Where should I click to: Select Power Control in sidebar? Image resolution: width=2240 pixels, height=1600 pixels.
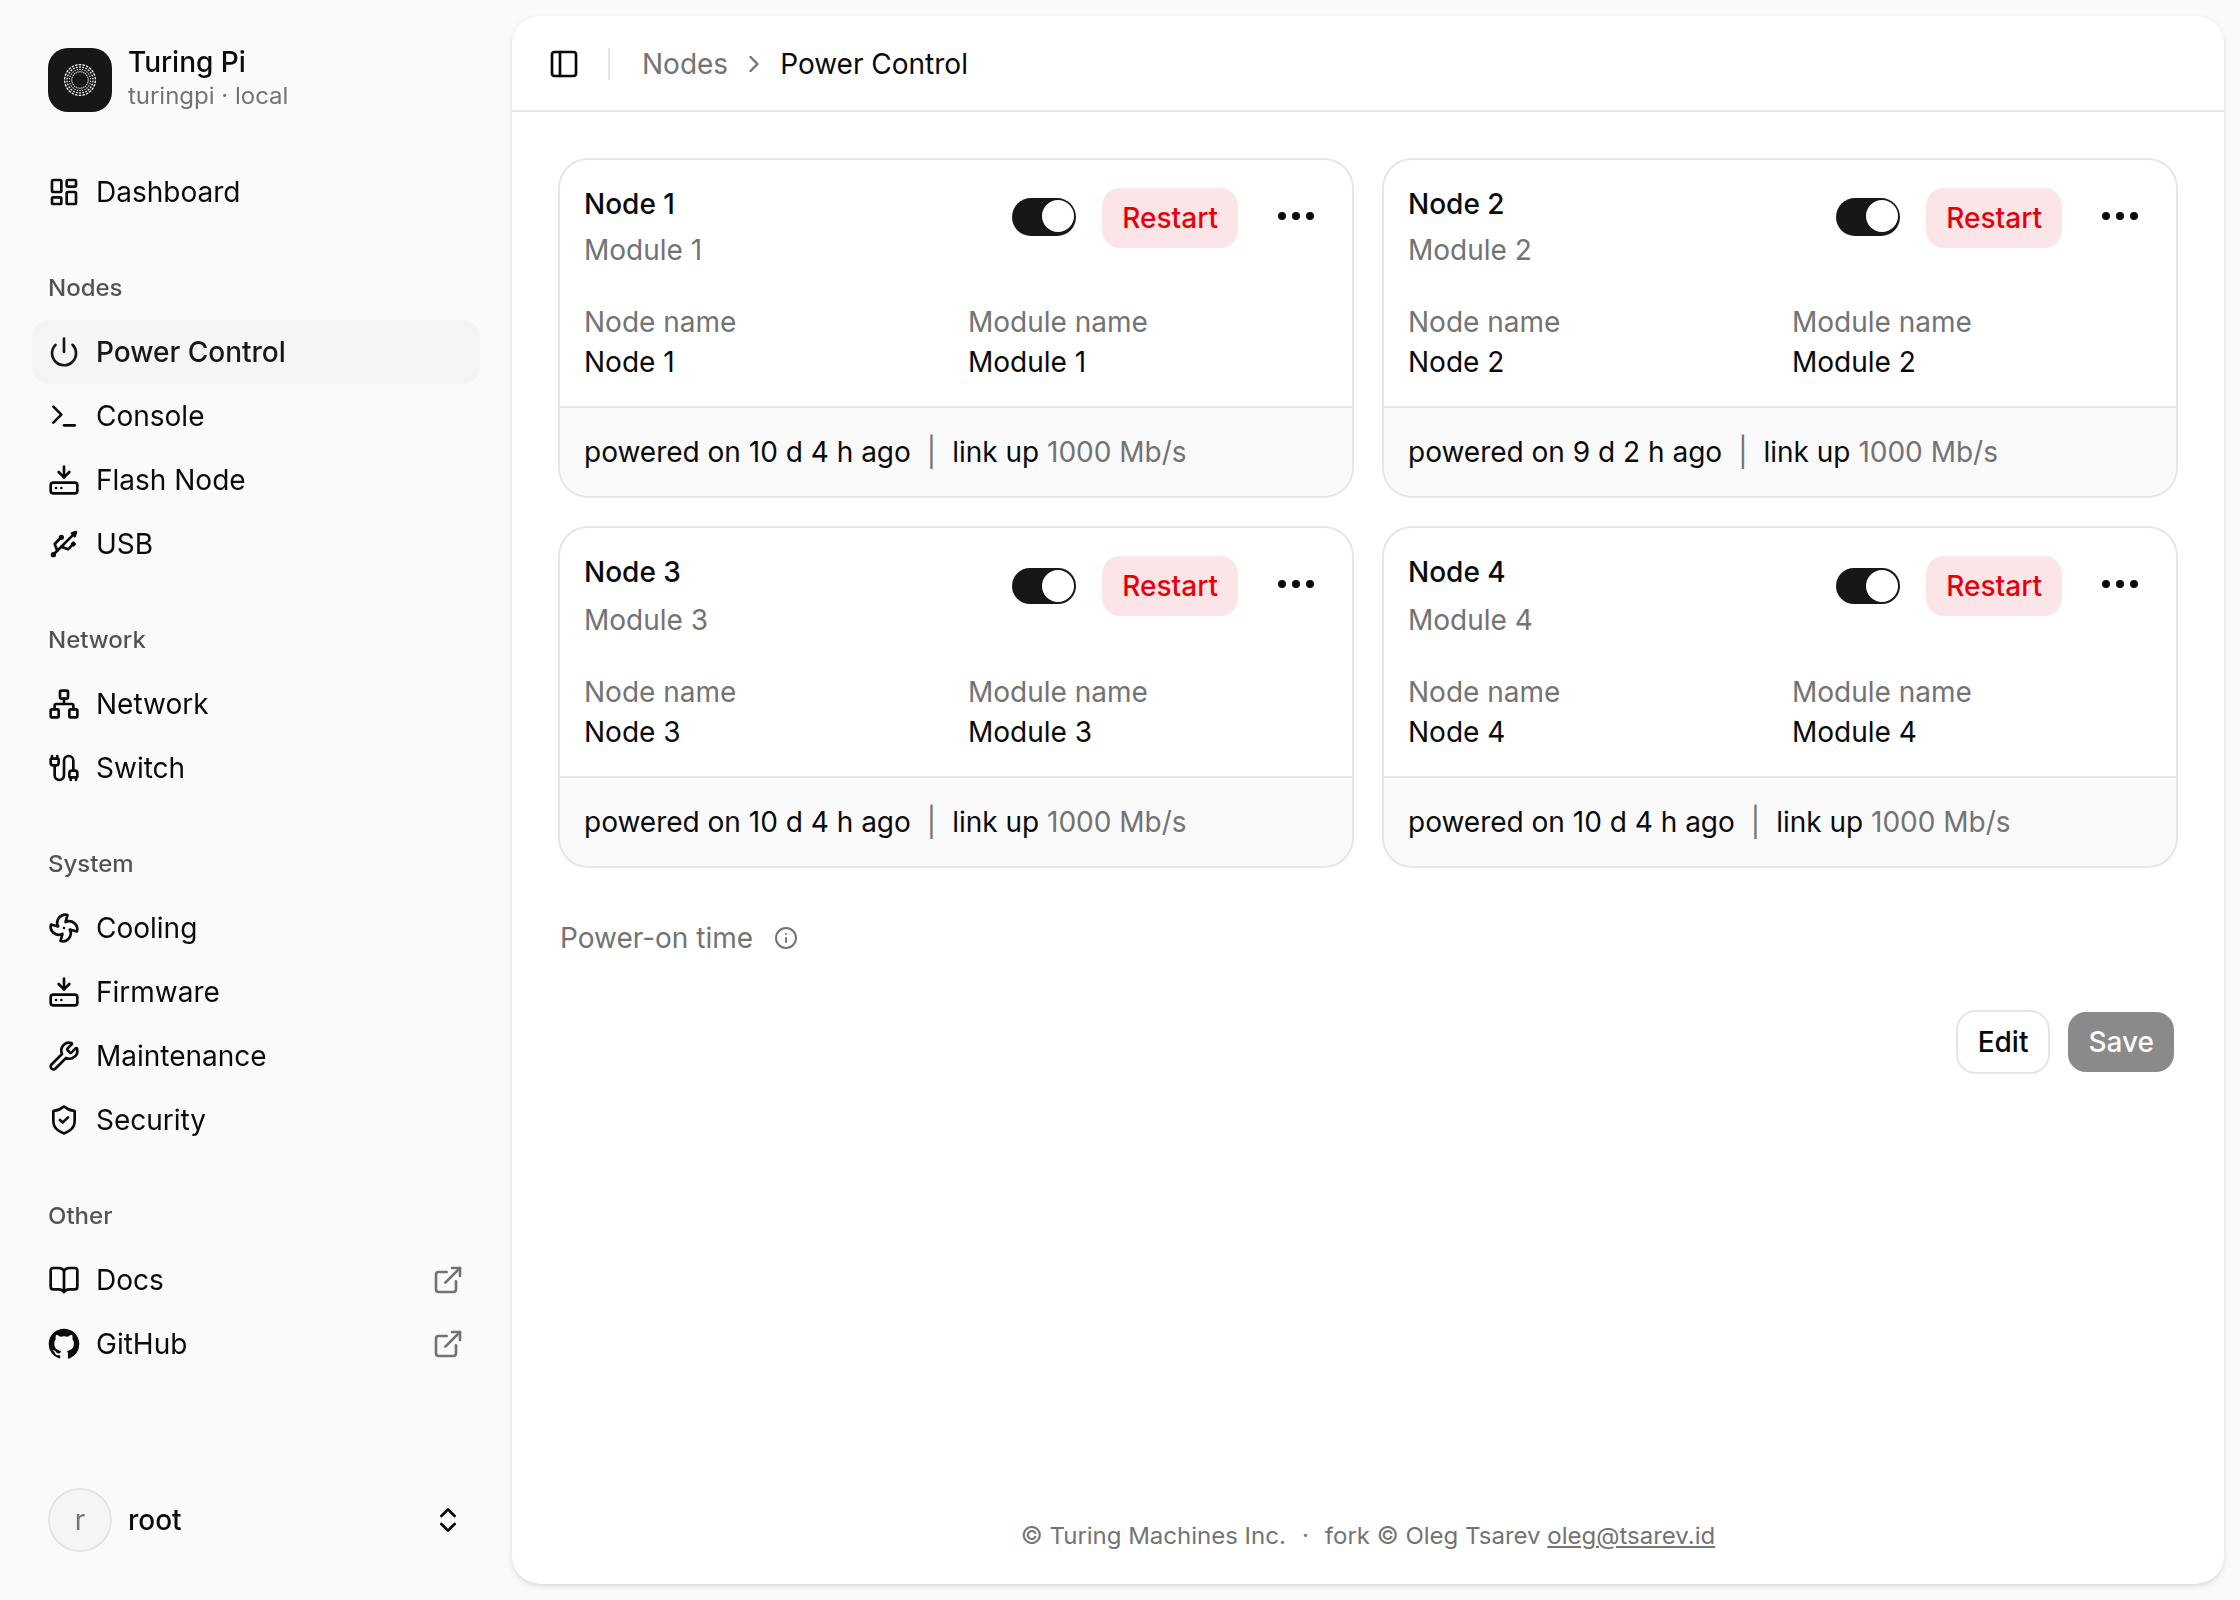point(256,352)
